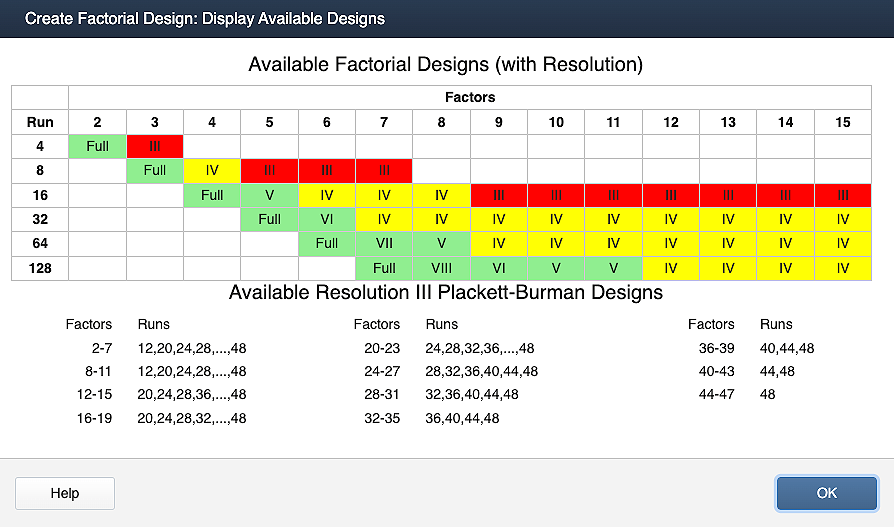The width and height of the screenshot is (894, 527).
Task: Select the green VIII resolution cell
Action: pyautogui.click(x=442, y=268)
